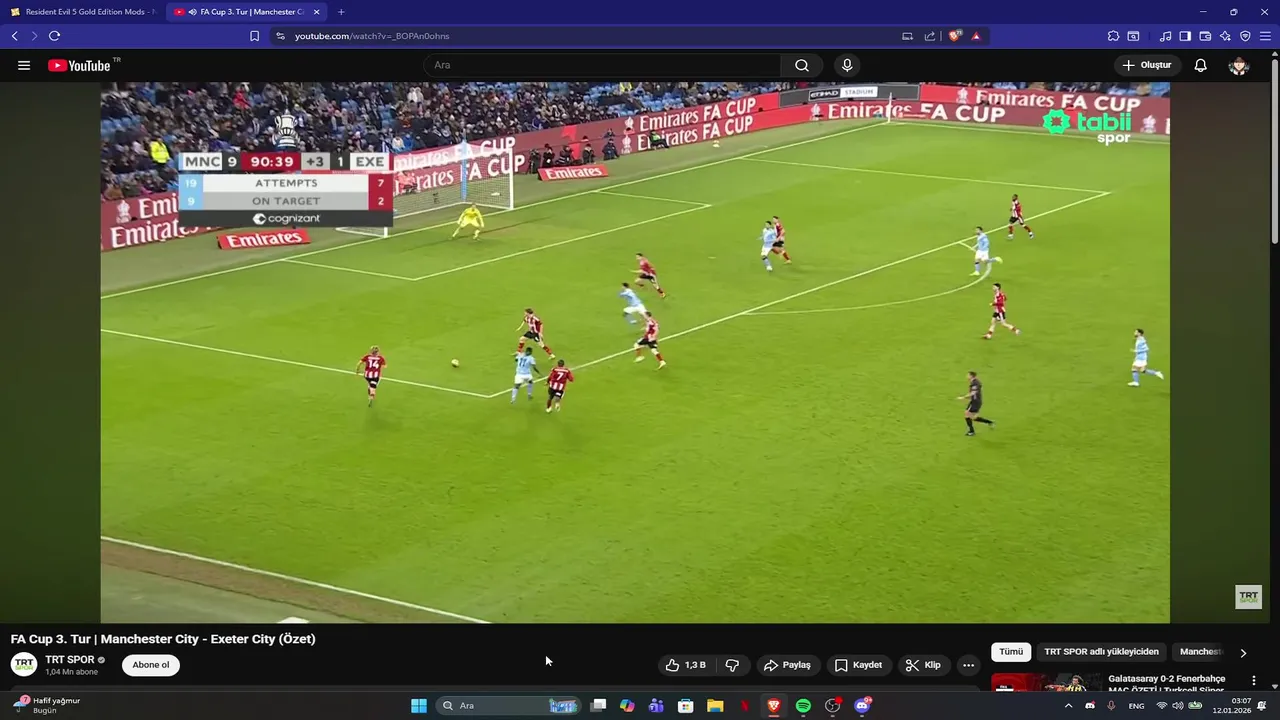
Task: Reload the current page
Action: point(54,36)
